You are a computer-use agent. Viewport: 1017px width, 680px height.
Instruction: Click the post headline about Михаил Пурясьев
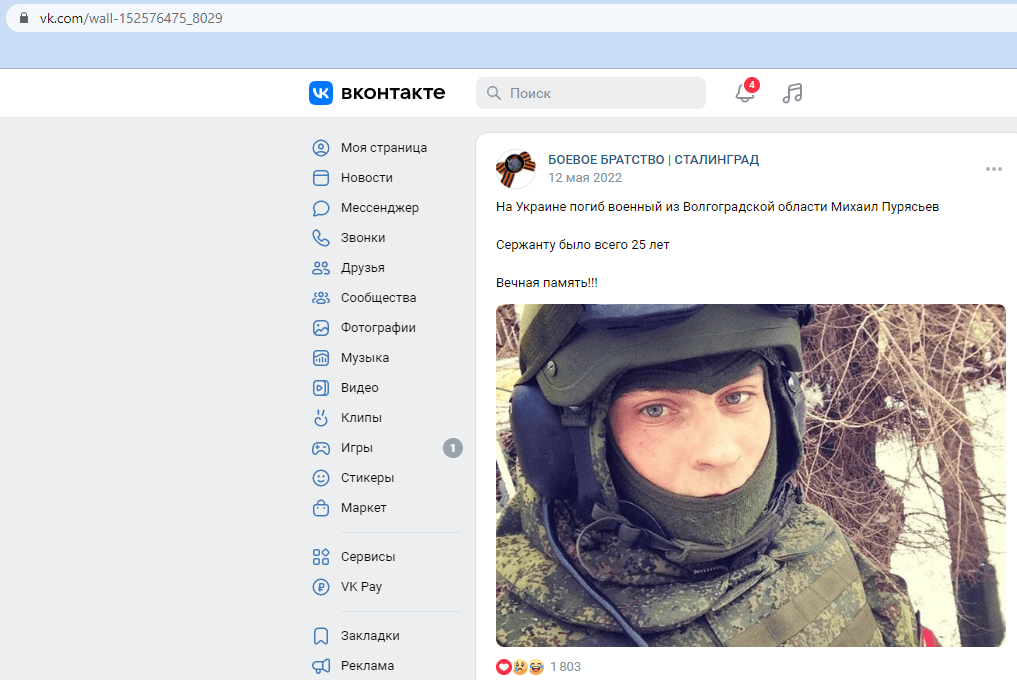click(x=717, y=207)
